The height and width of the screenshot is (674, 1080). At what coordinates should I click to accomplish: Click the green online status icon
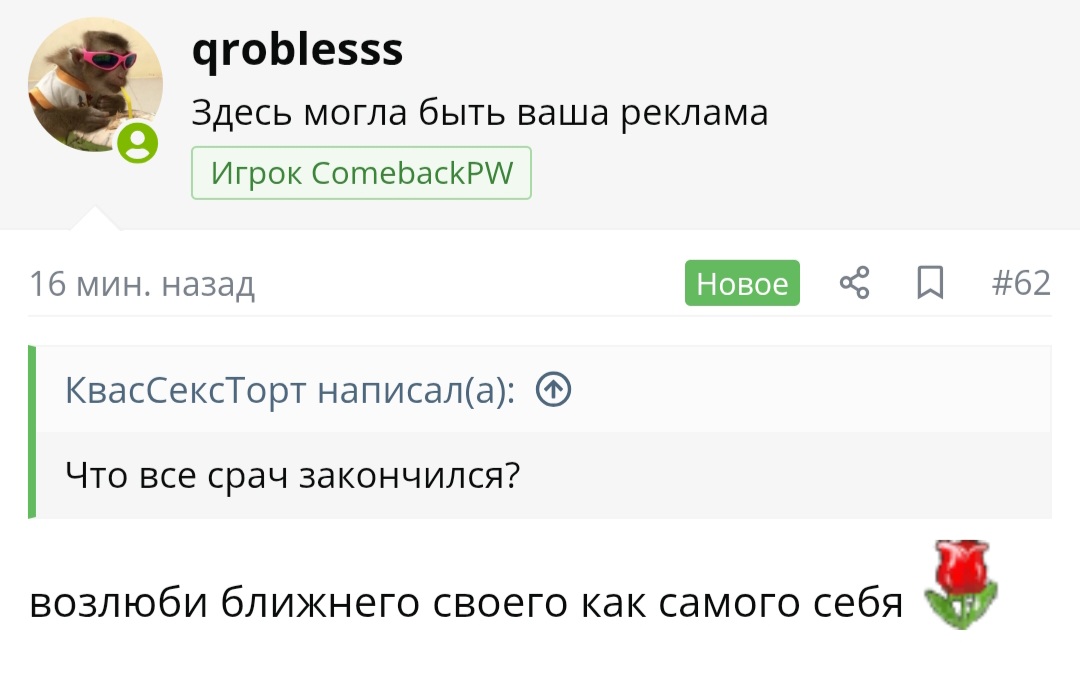pos(138,143)
